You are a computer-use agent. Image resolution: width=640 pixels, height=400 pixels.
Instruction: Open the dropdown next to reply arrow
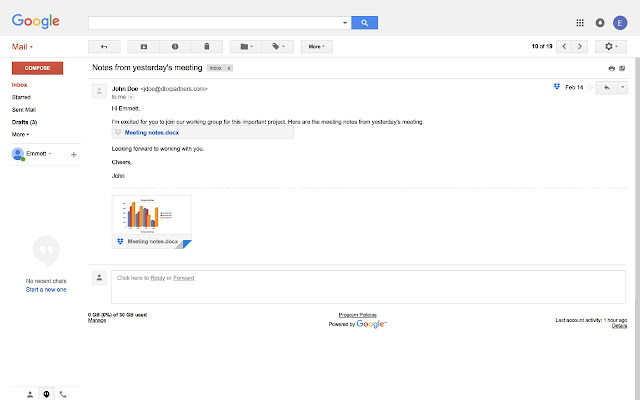click(x=622, y=87)
